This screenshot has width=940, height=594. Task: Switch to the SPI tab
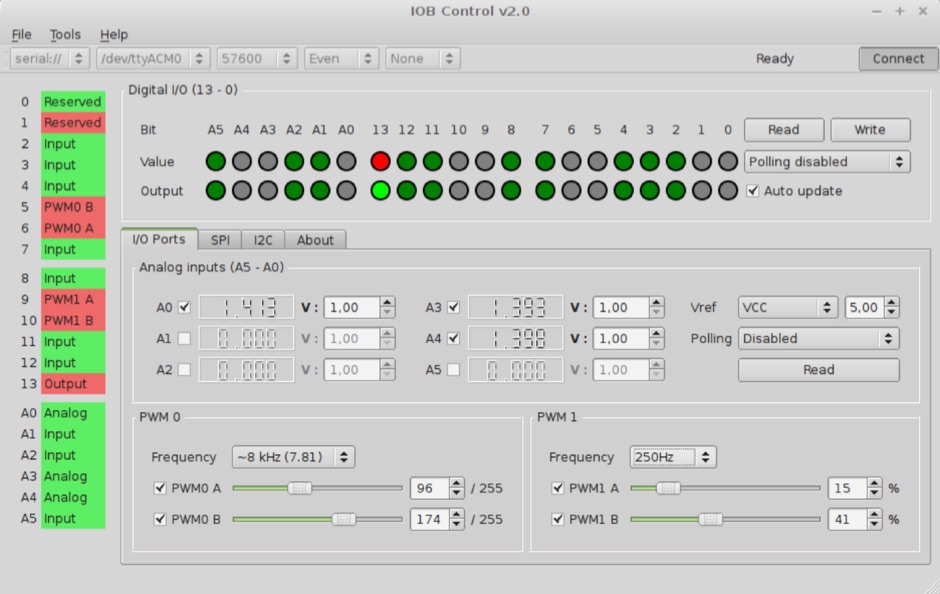219,239
